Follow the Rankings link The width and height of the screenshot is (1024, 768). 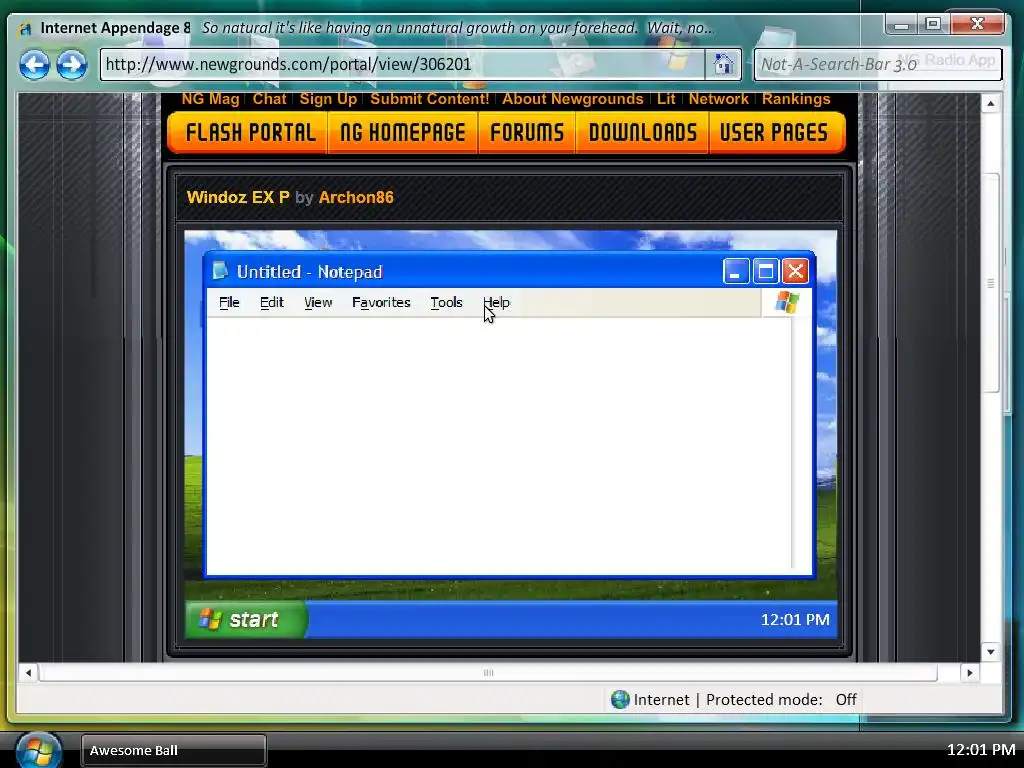pyautogui.click(x=796, y=99)
